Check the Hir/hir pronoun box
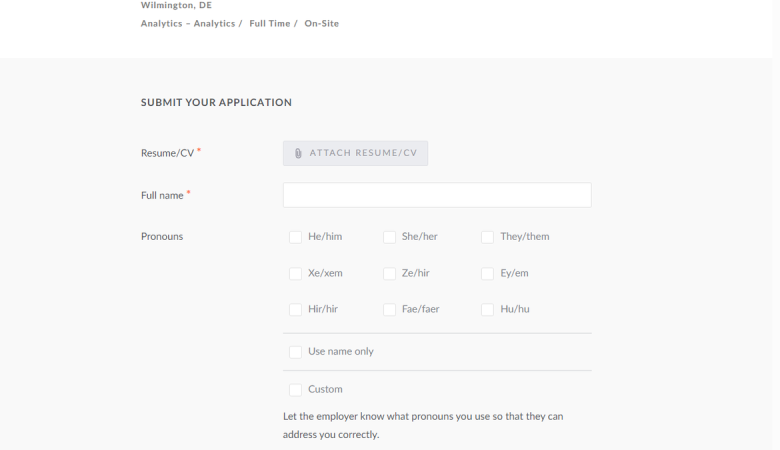 [295, 310]
